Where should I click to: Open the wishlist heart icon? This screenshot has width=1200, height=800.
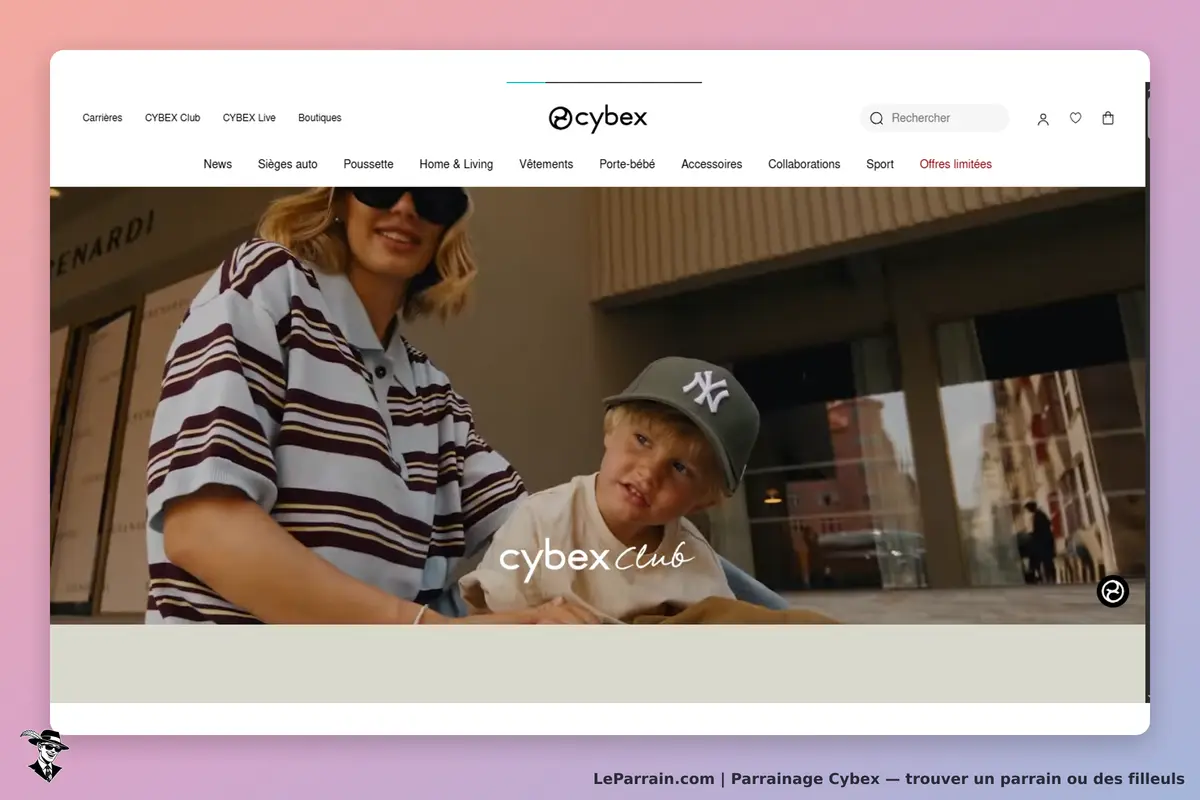click(x=1075, y=118)
